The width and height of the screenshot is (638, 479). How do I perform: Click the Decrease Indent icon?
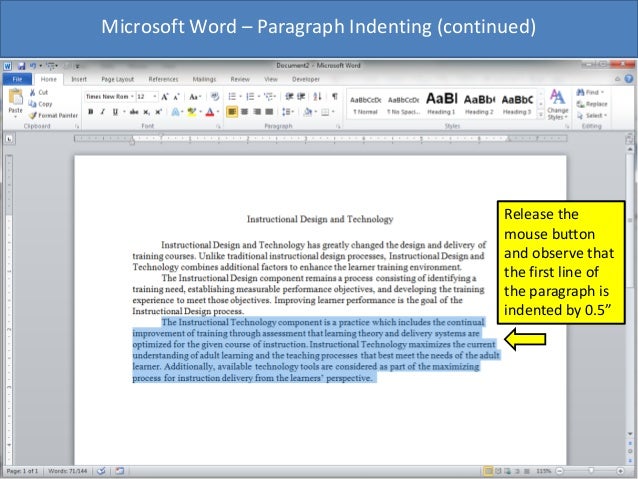[289, 96]
